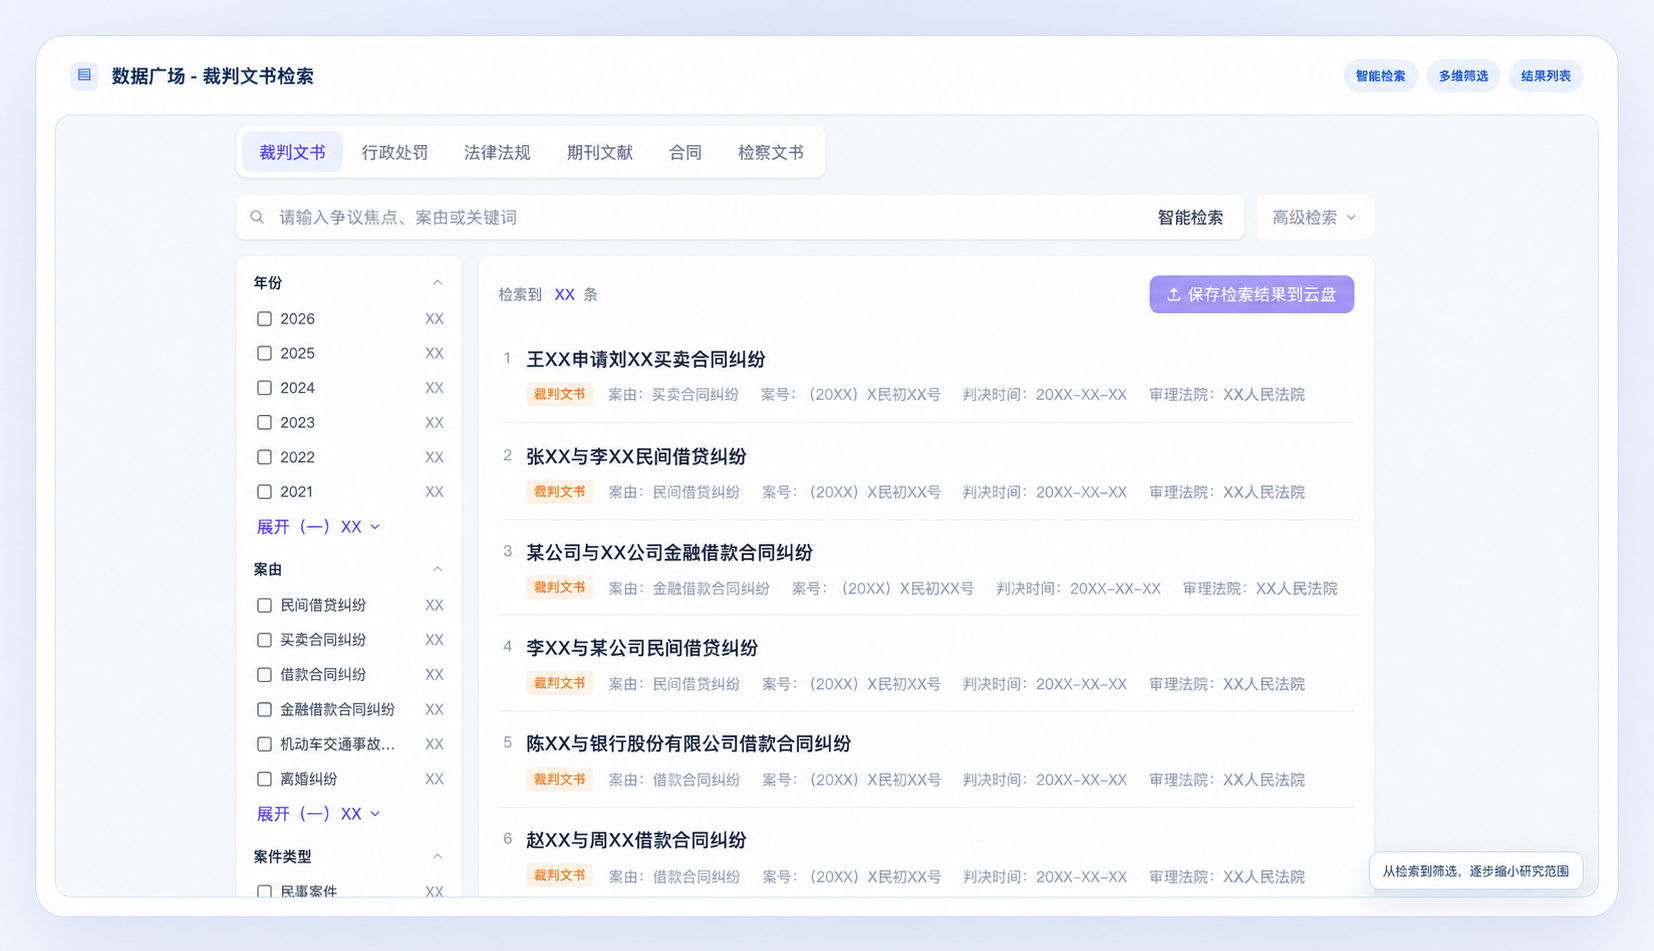
Task: Click the 检索到 XX 条 result count
Action: point(548,295)
